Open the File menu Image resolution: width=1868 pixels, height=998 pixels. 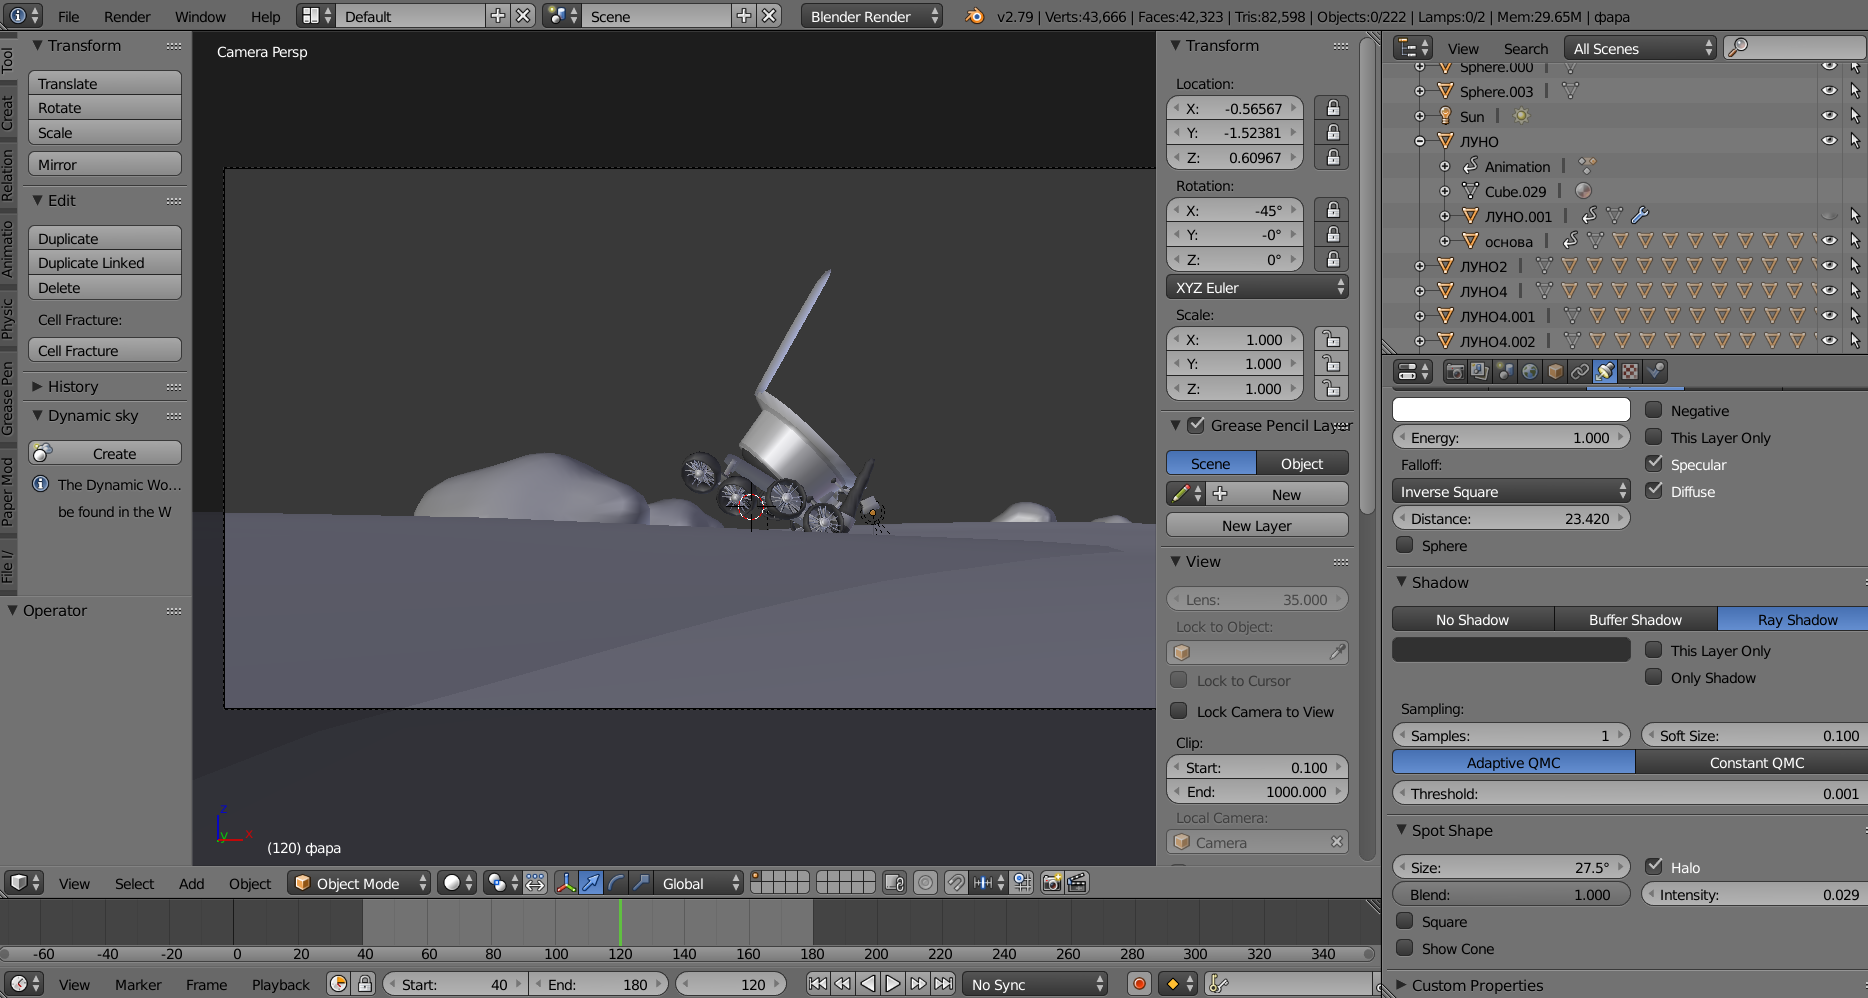click(69, 16)
